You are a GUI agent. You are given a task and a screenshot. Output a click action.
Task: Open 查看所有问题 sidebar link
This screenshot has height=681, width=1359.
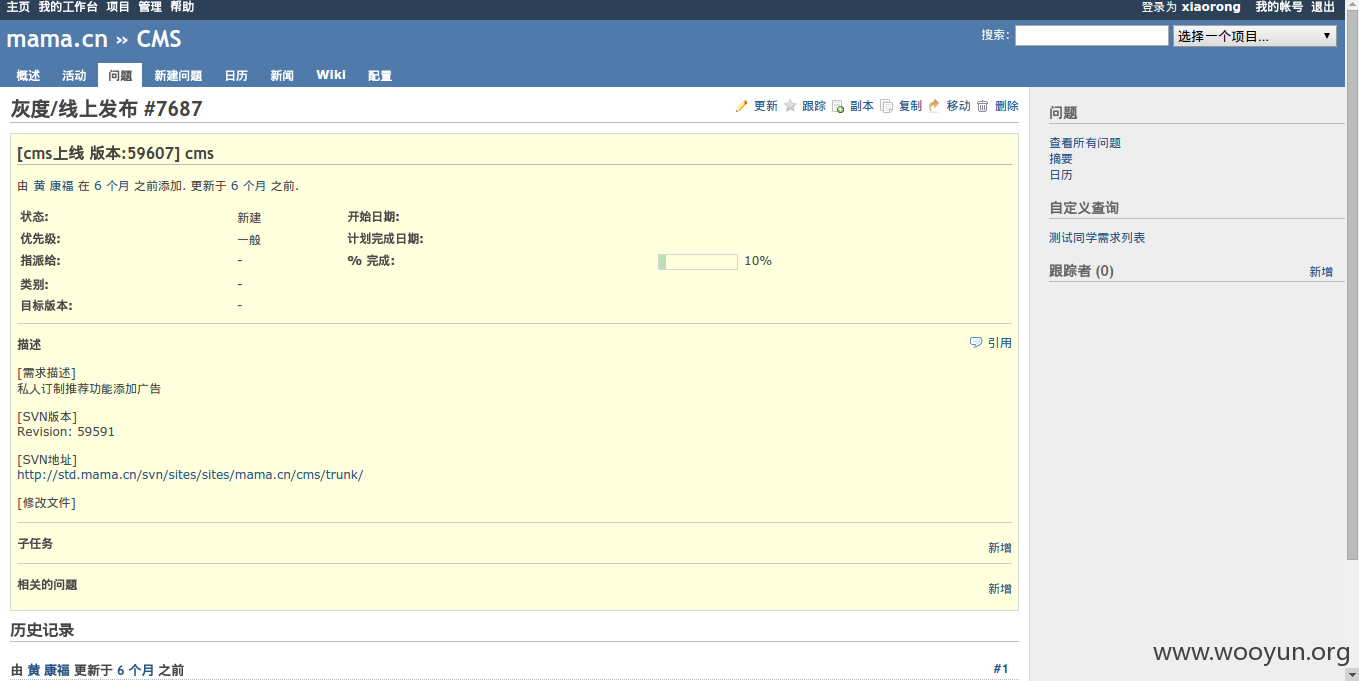point(1085,143)
